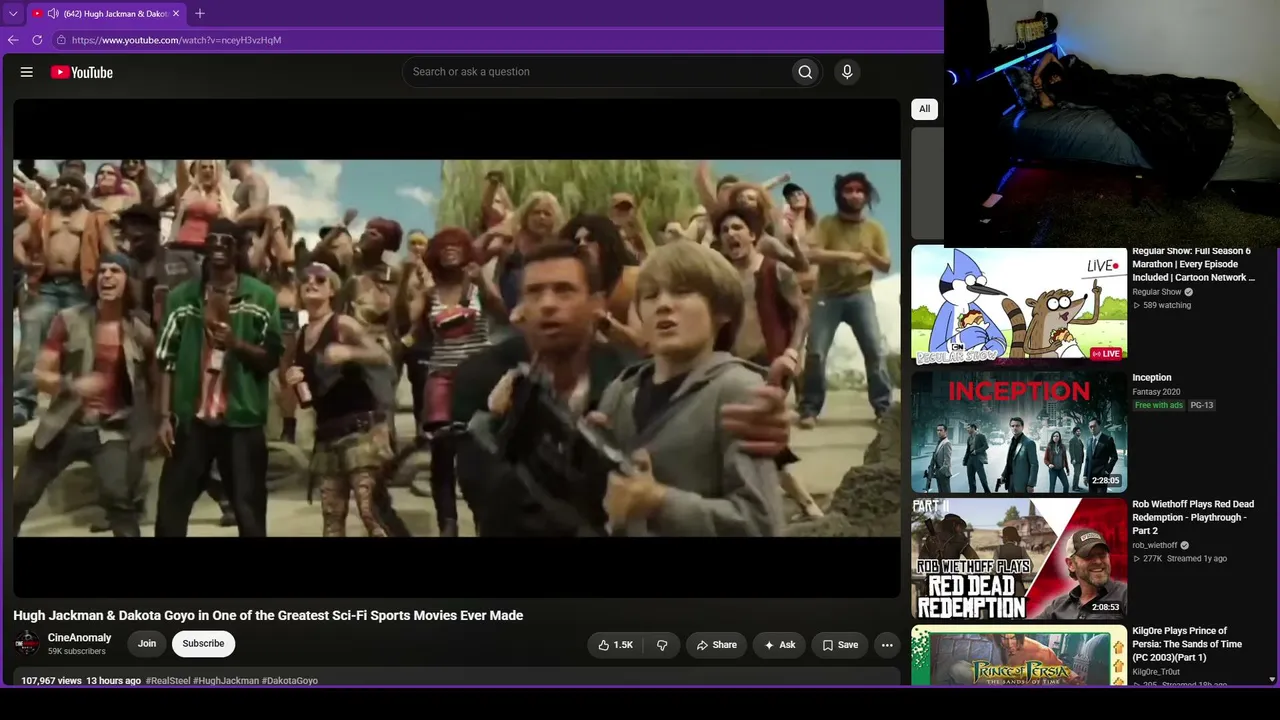1280x720 pixels.
Task: Open the three-dot more actions menu
Action: coord(887,645)
